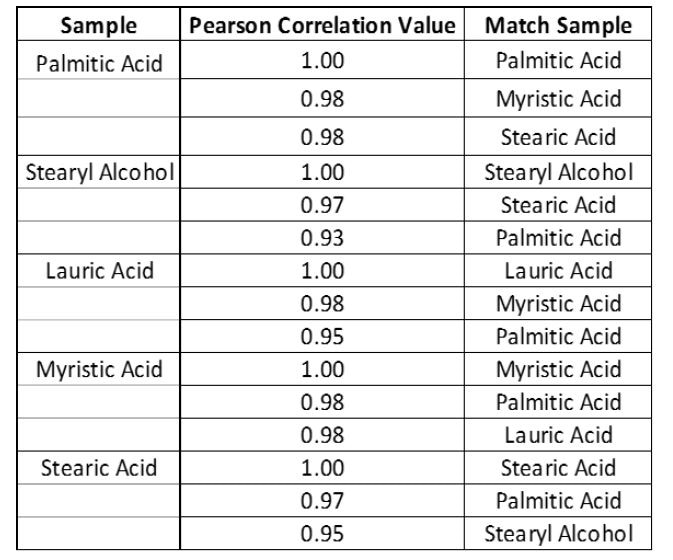This screenshot has width=673, height=560.
Task: Select the 1.00 value in Lauric Acid sample row
Action: (323, 270)
